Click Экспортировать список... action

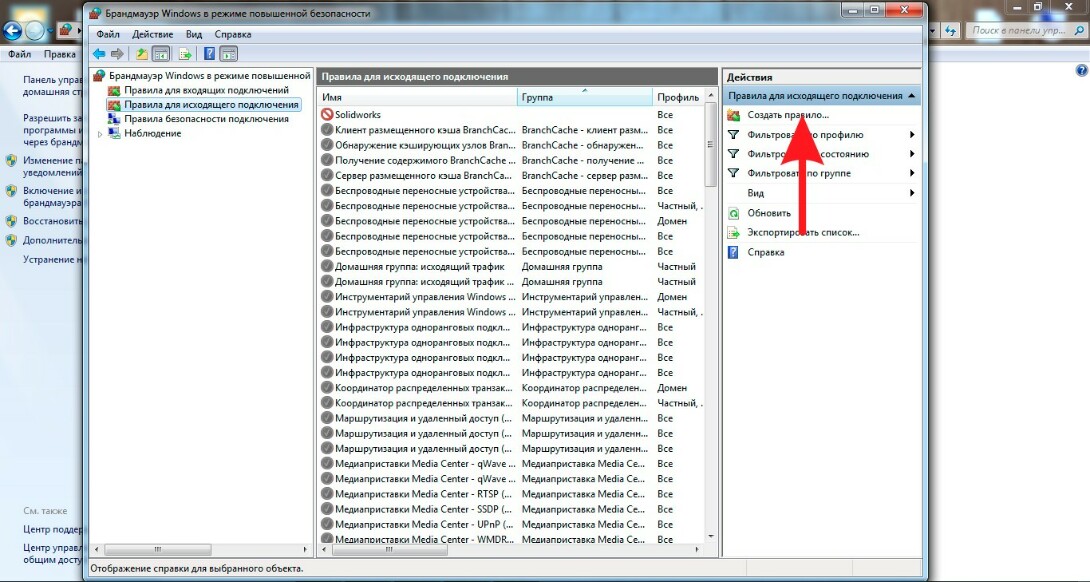pyautogui.click(x=803, y=233)
